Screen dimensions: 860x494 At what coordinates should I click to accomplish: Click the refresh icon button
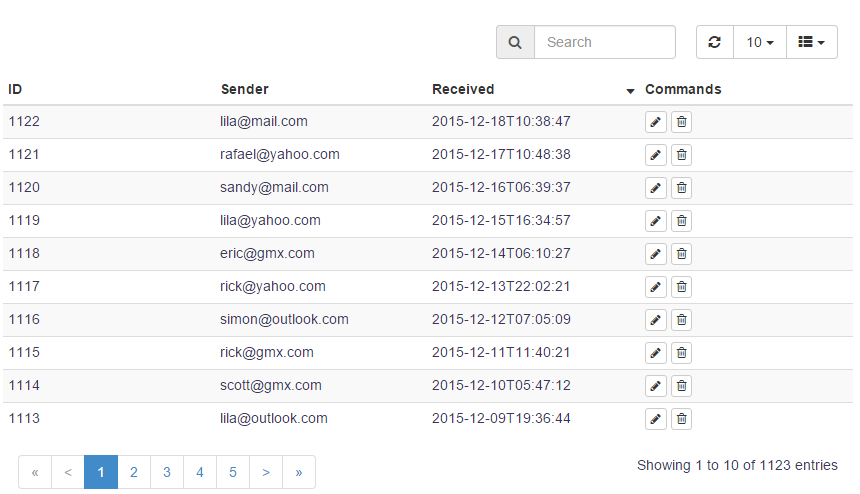pos(715,42)
